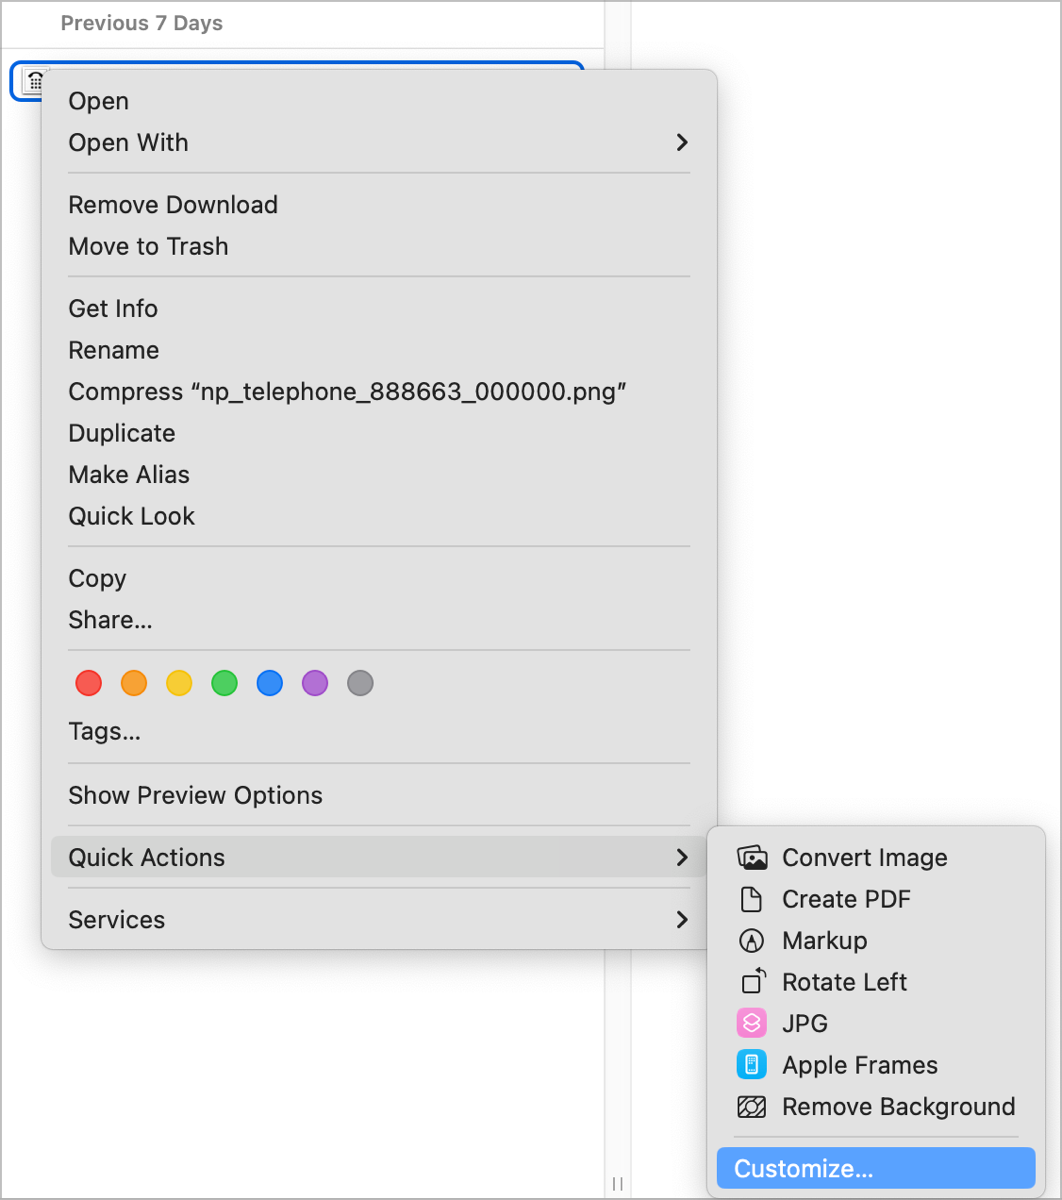Expand the Open With submenu arrow
Screen dimensions: 1062x1200
(681, 143)
